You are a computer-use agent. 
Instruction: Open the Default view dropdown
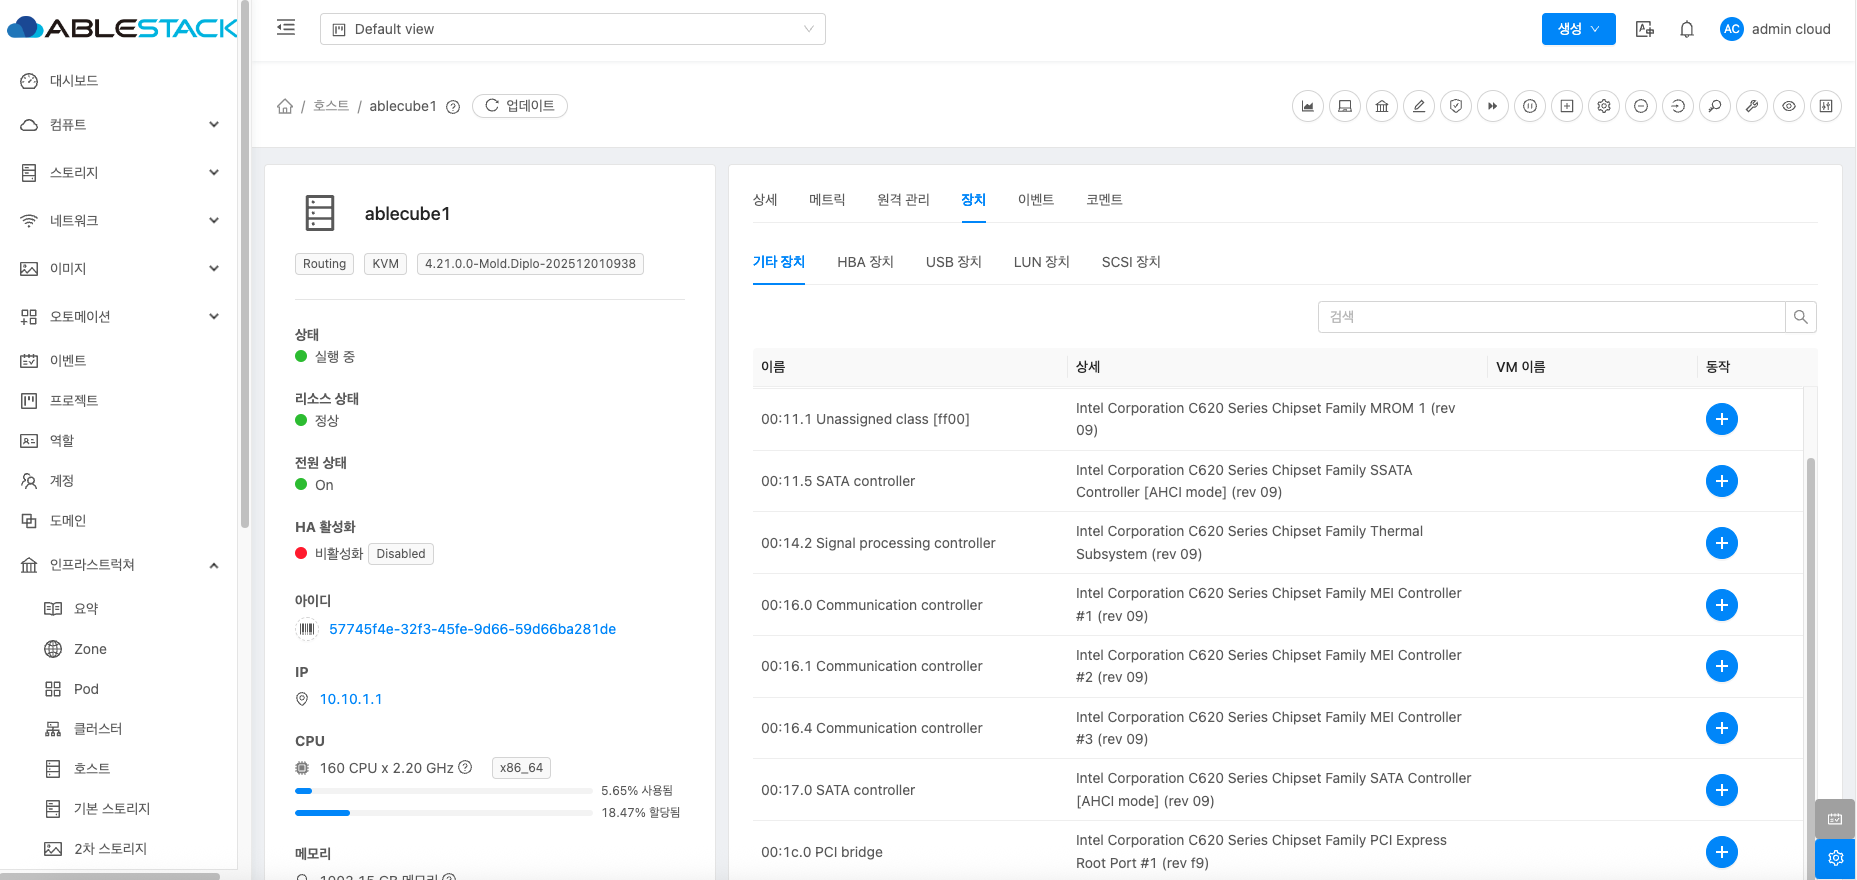click(572, 29)
